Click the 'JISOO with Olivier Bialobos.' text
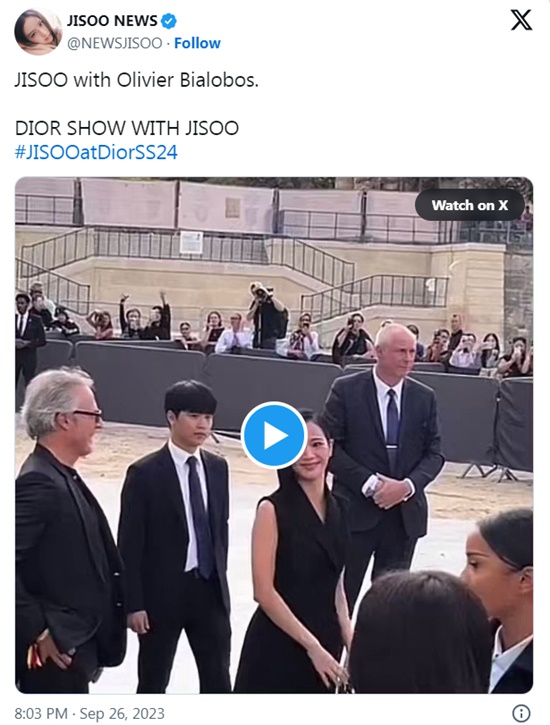The image size is (550, 725). point(137,80)
